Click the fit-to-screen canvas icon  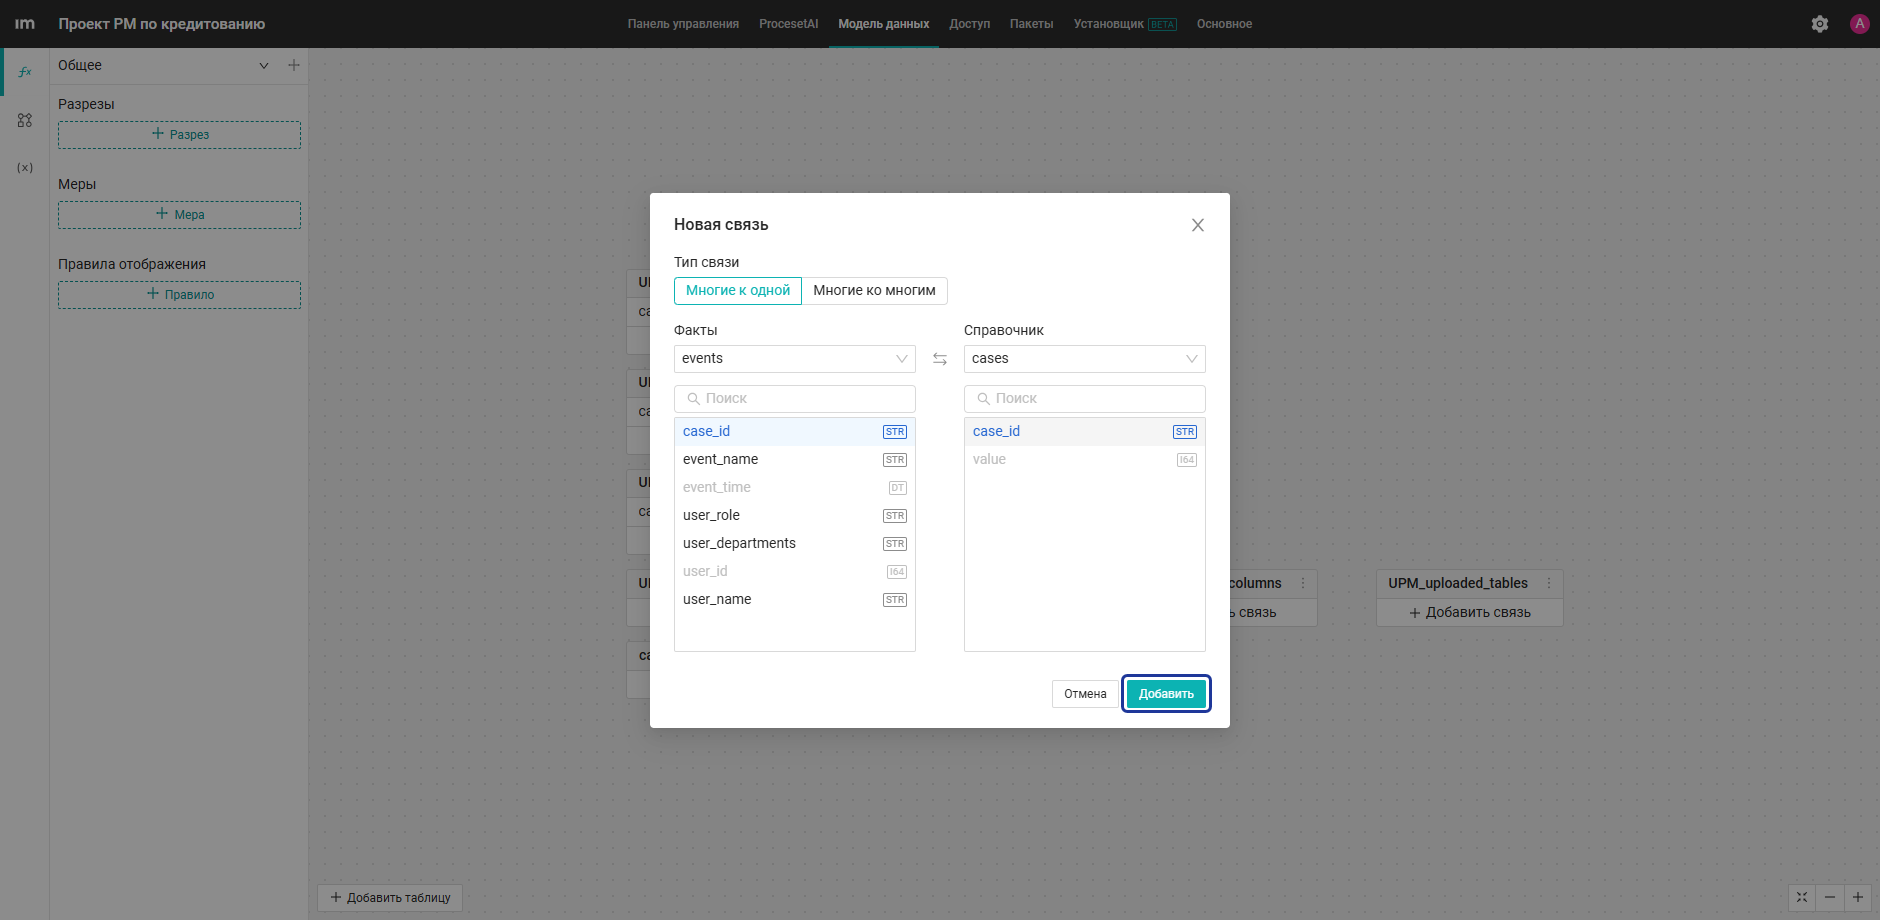point(1802,897)
